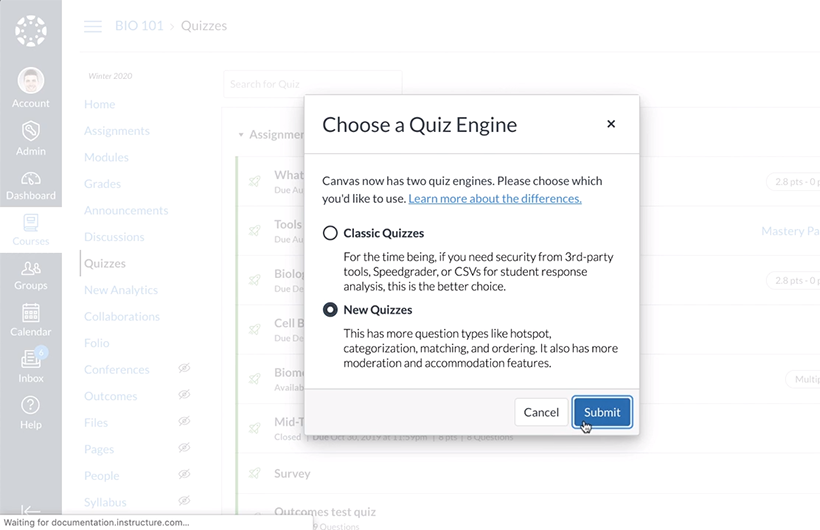Open the Groups icon in the sidebar
The height and width of the screenshot is (530, 820).
click(31, 268)
